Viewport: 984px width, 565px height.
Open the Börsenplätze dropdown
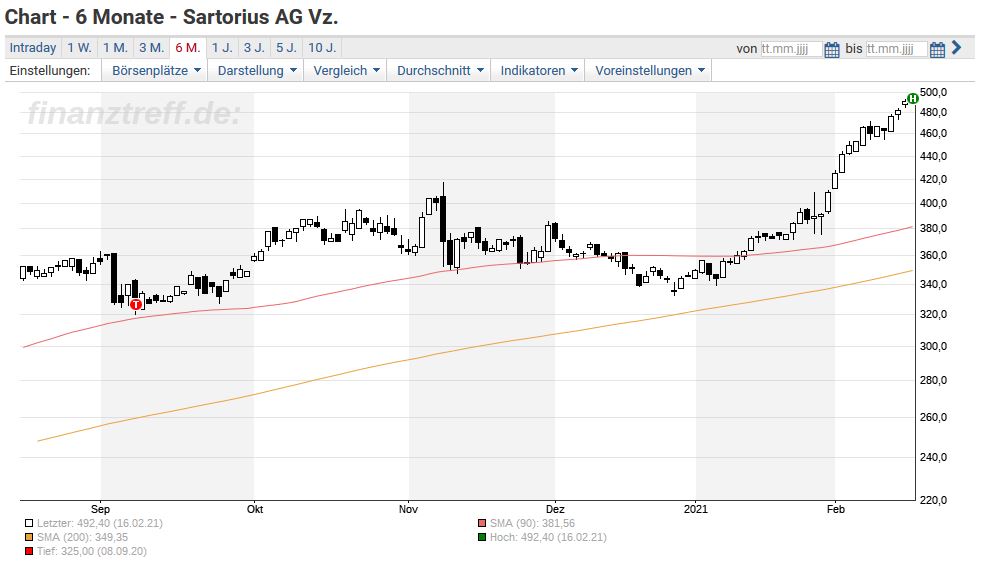pyautogui.click(x=156, y=71)
